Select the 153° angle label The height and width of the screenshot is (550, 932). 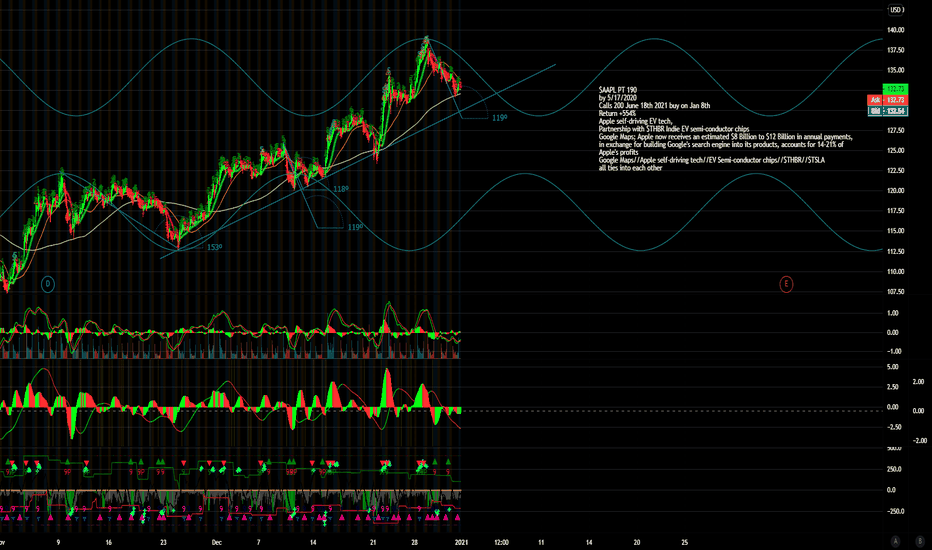(x=215, y=247)
